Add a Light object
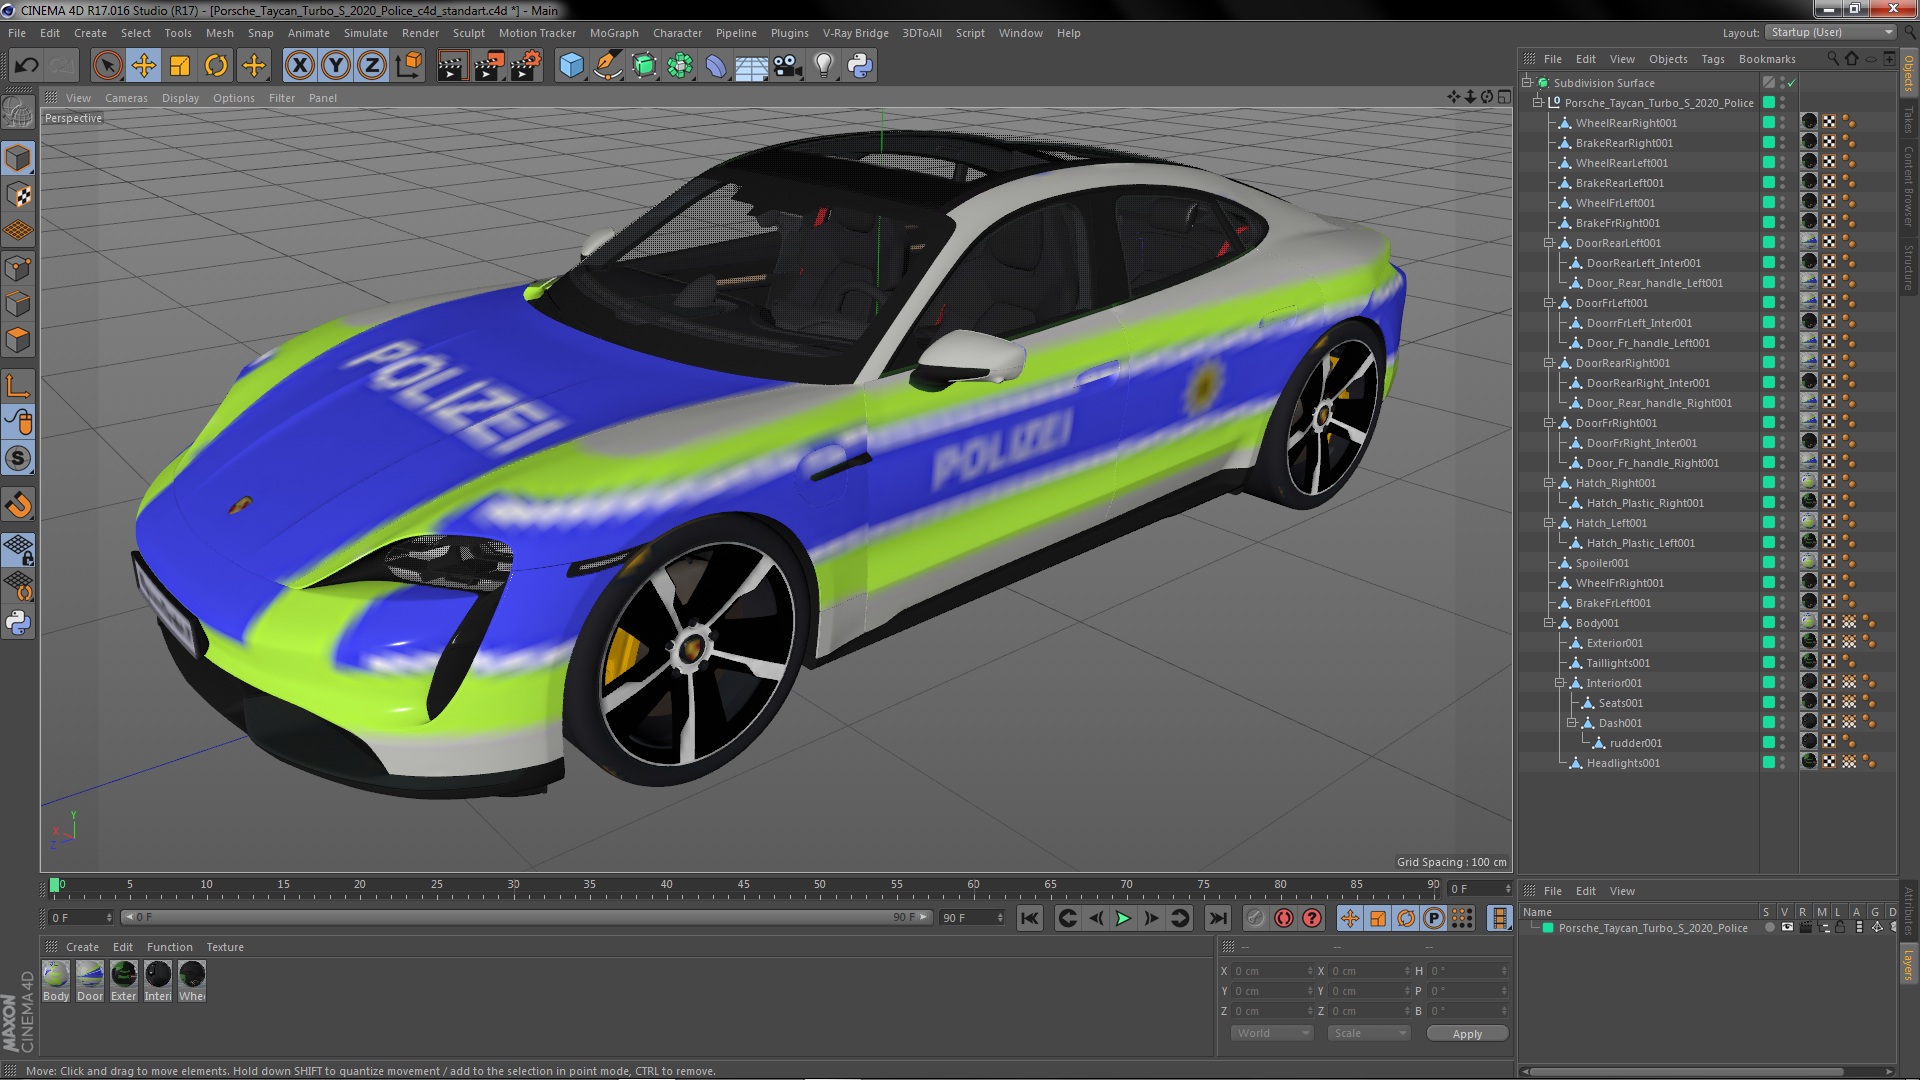 point(824,66)
